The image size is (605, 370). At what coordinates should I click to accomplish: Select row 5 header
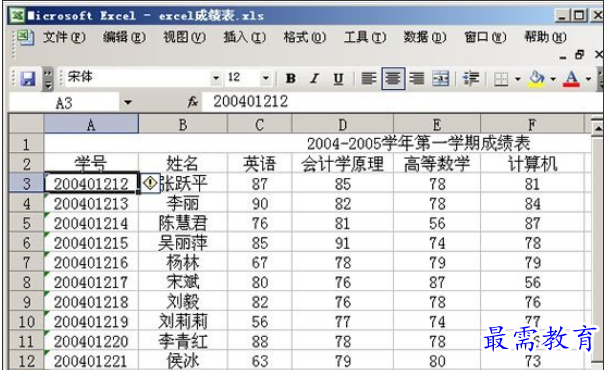click(x=26, y=223)
